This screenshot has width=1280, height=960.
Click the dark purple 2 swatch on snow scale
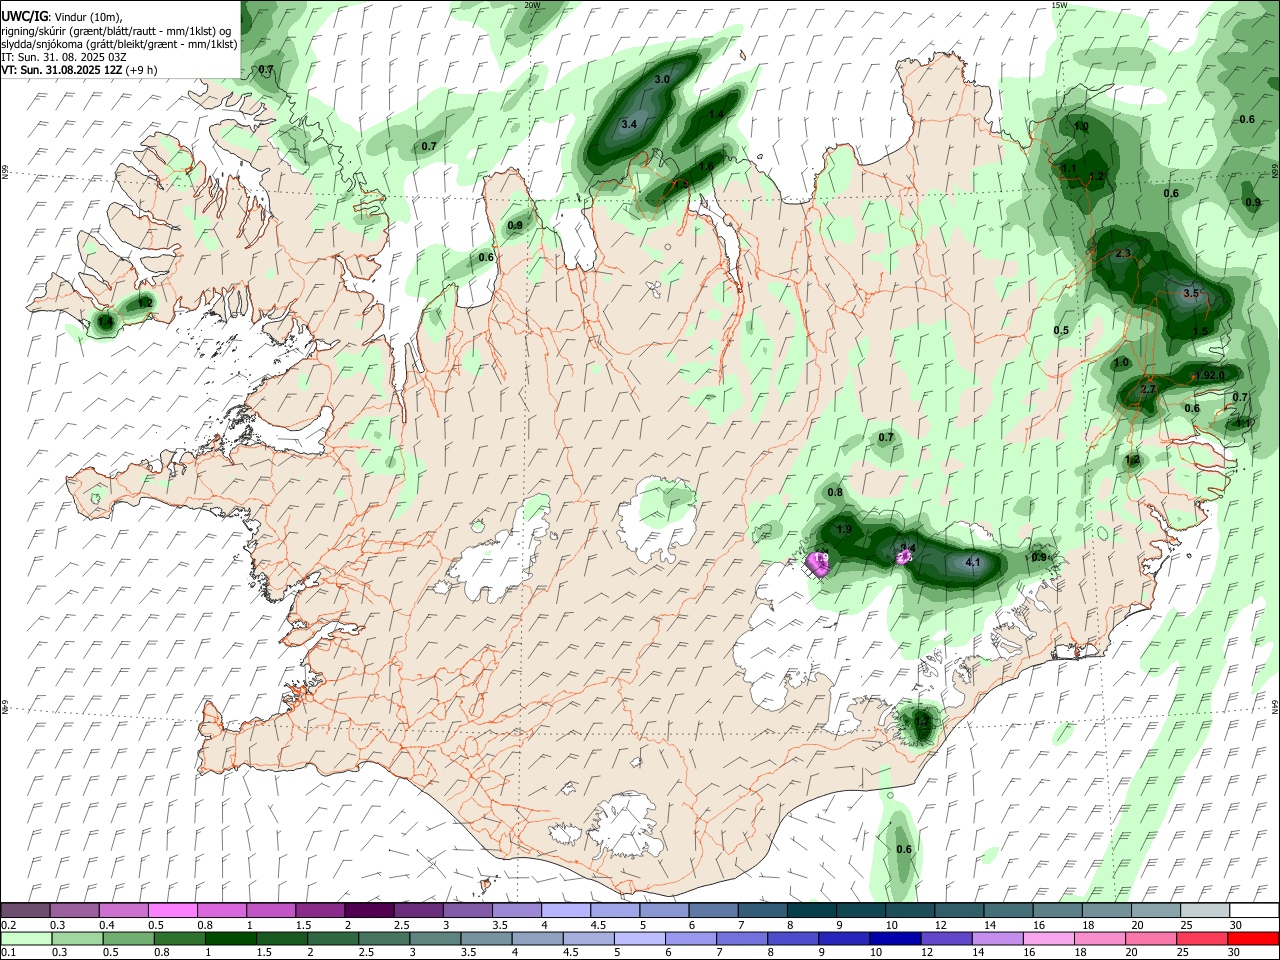368,910
